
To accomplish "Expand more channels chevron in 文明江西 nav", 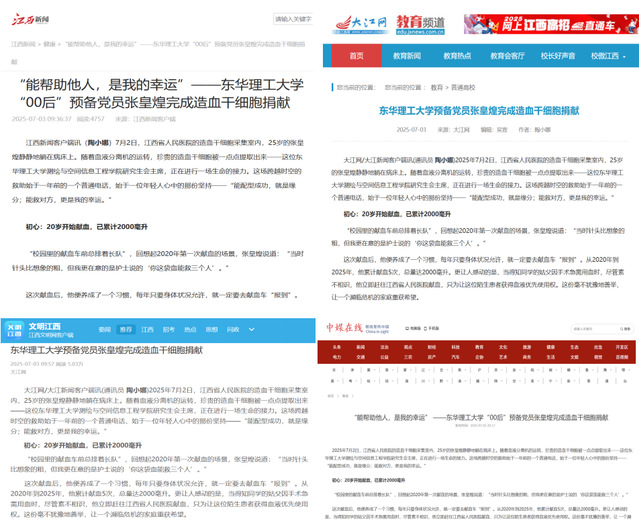I will tap(251, 329).
